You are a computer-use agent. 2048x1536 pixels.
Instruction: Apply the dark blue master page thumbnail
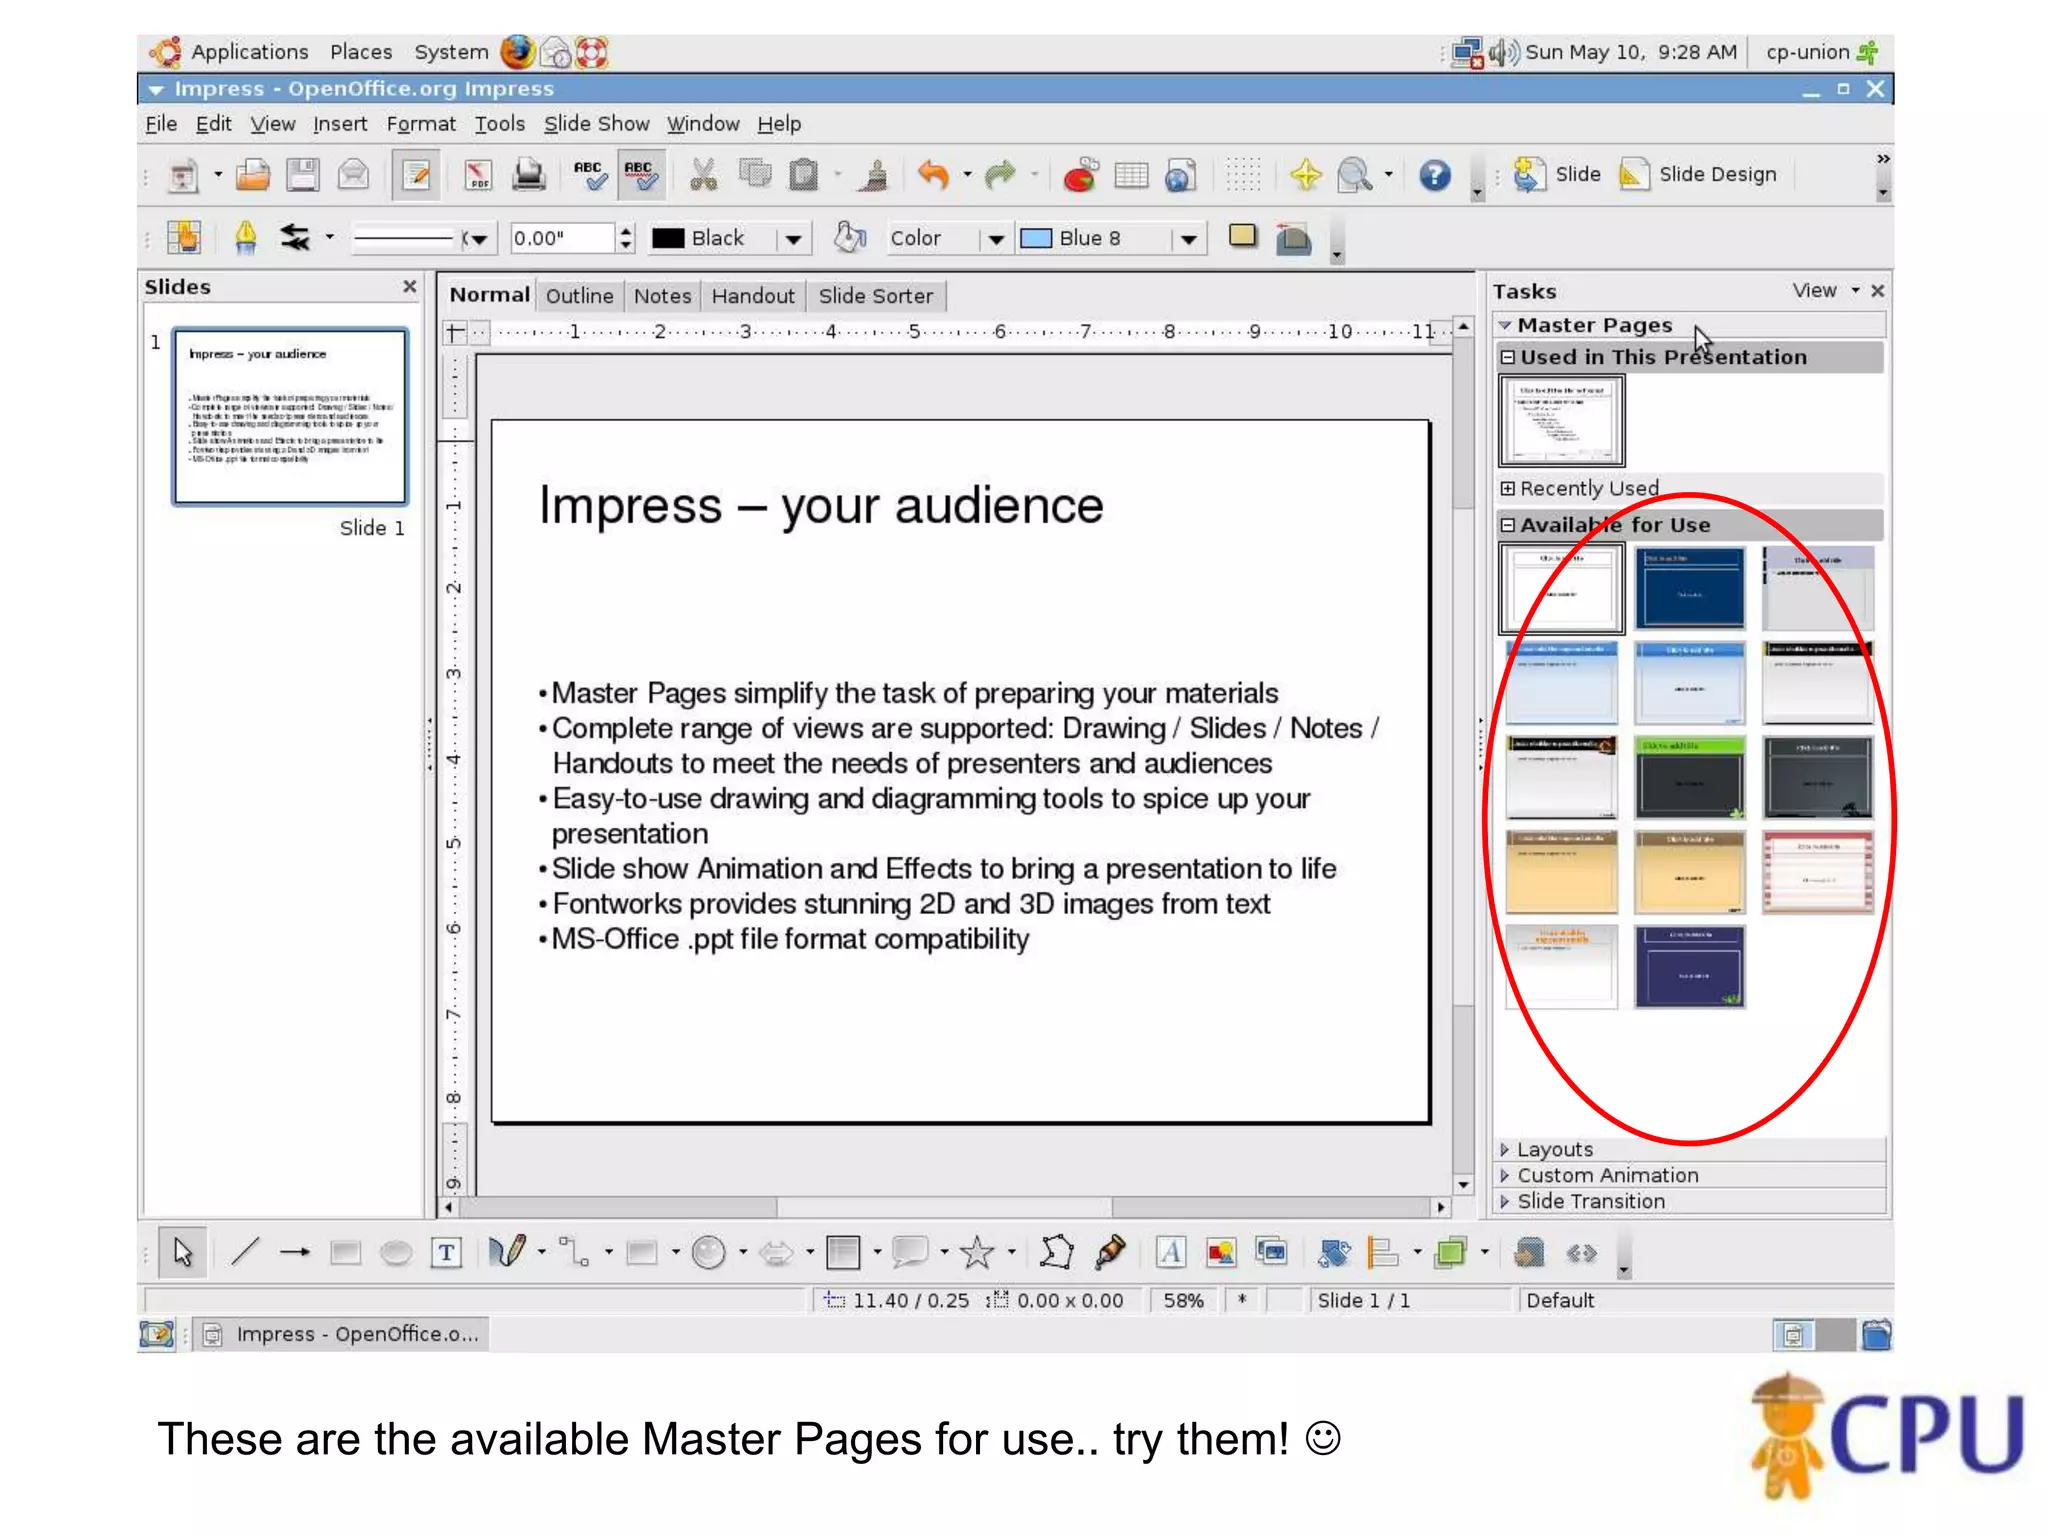[1690, 588]
